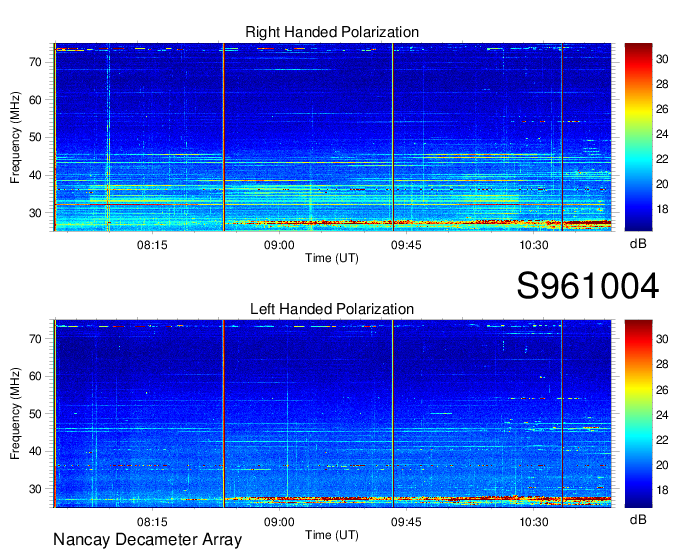Click the dB unit label under bottom color bar
The height and width of the screenshot is (552, 680).
coord(638,519)
